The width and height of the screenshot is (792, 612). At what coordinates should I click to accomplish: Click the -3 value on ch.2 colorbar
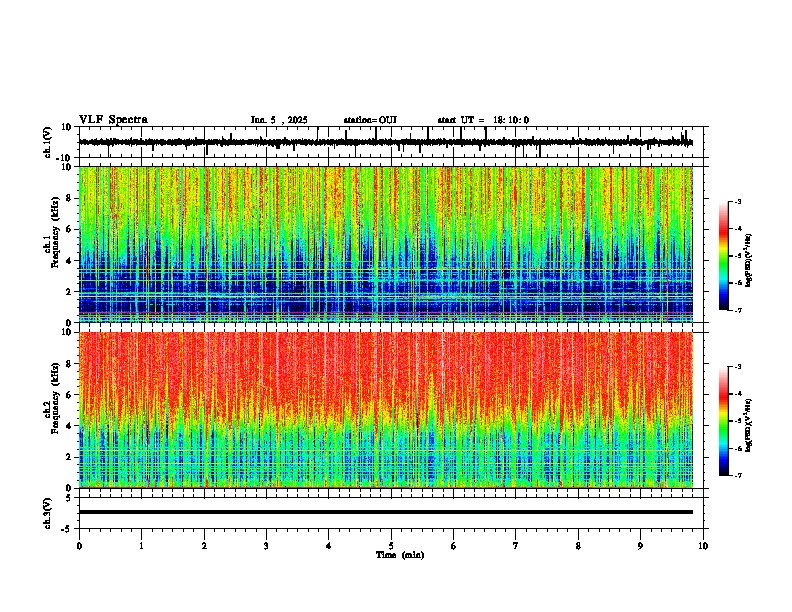coord(738,367)
